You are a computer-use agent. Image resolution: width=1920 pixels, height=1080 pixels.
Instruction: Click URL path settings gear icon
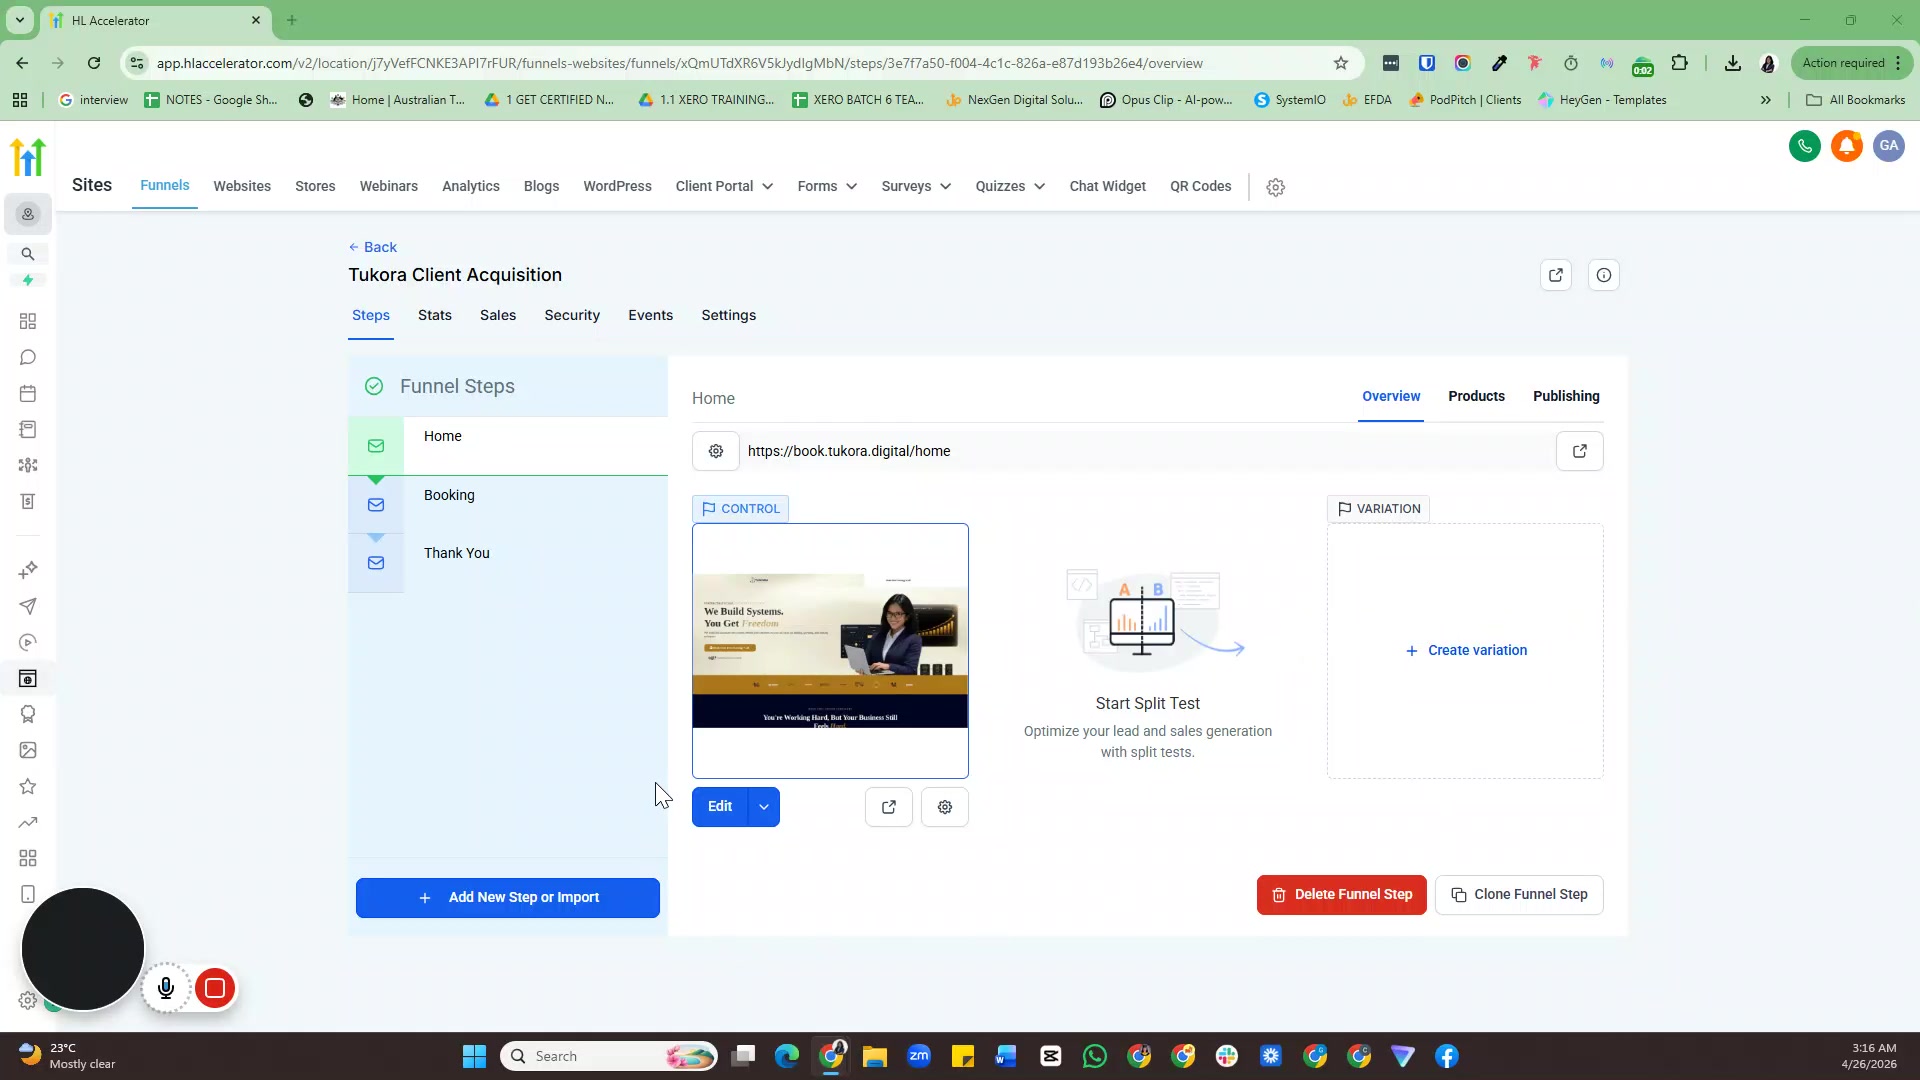[716, 451]
